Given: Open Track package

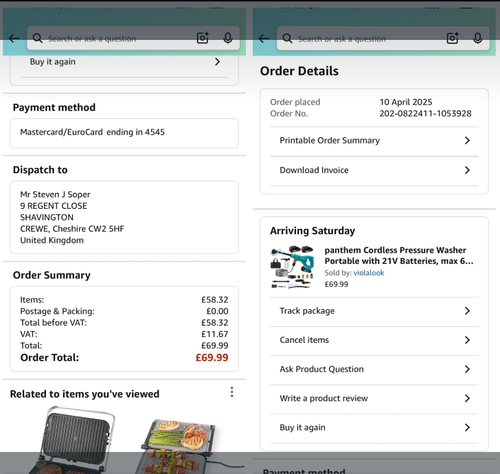Looking at the screenshot, I should click(374, 311).
